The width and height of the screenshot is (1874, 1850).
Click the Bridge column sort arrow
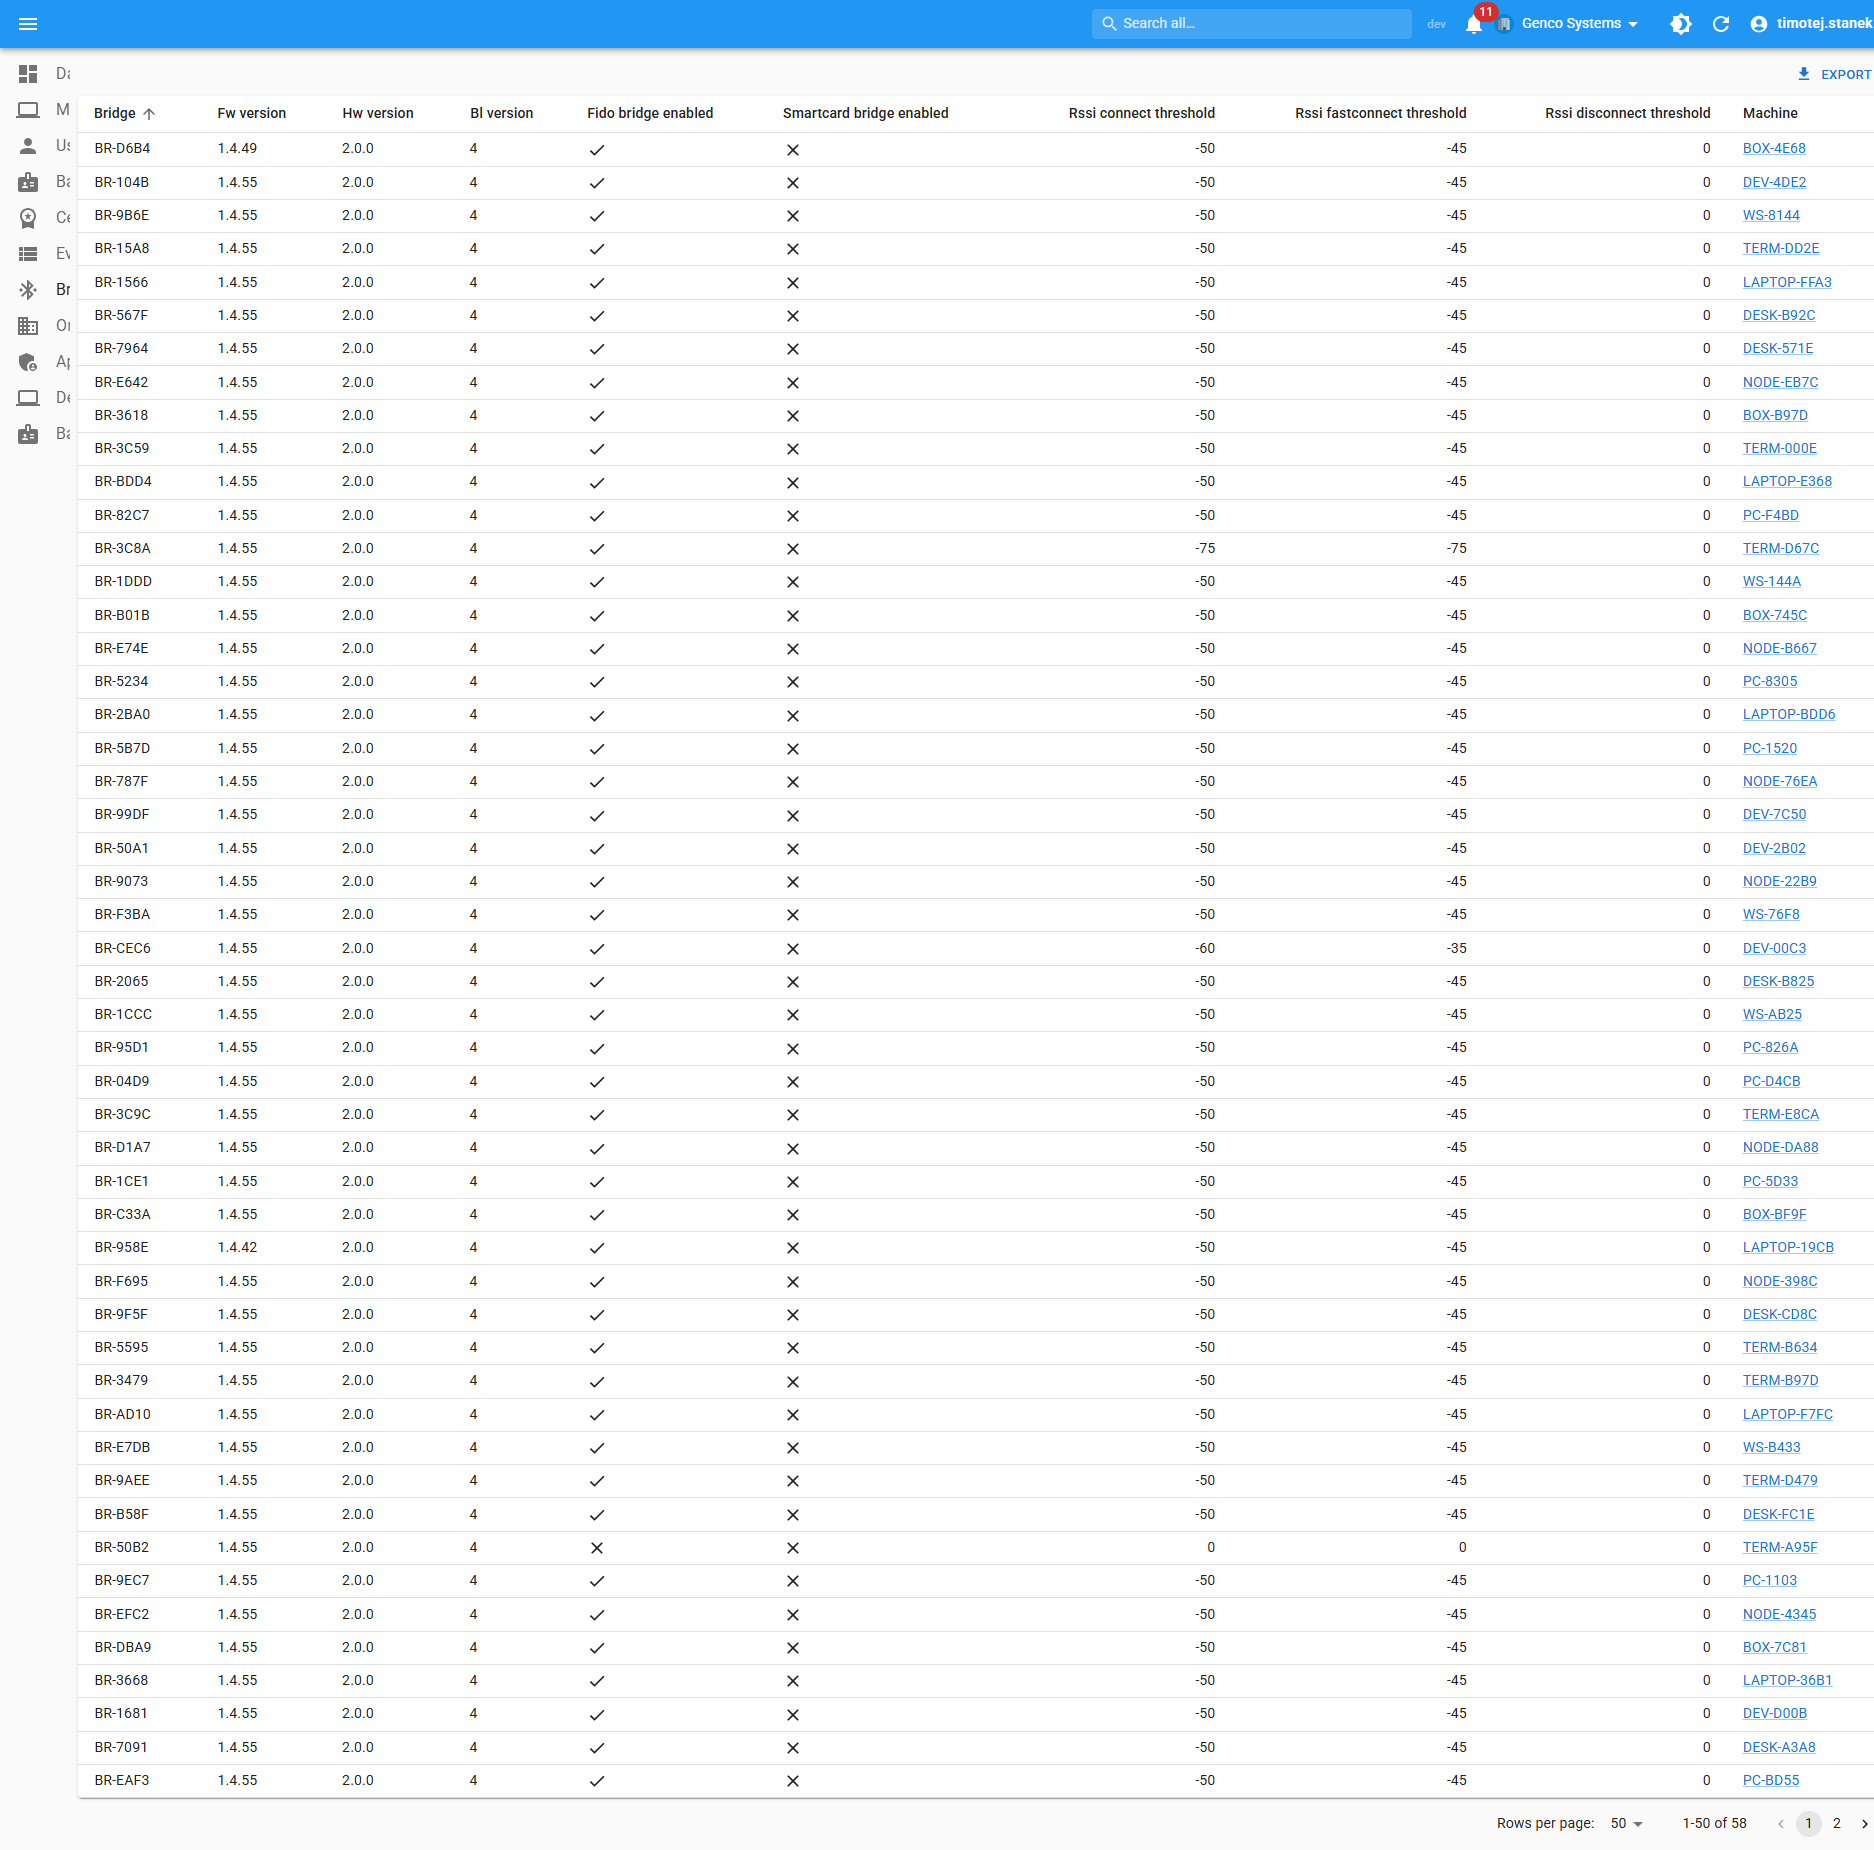[x=149, y=114]
